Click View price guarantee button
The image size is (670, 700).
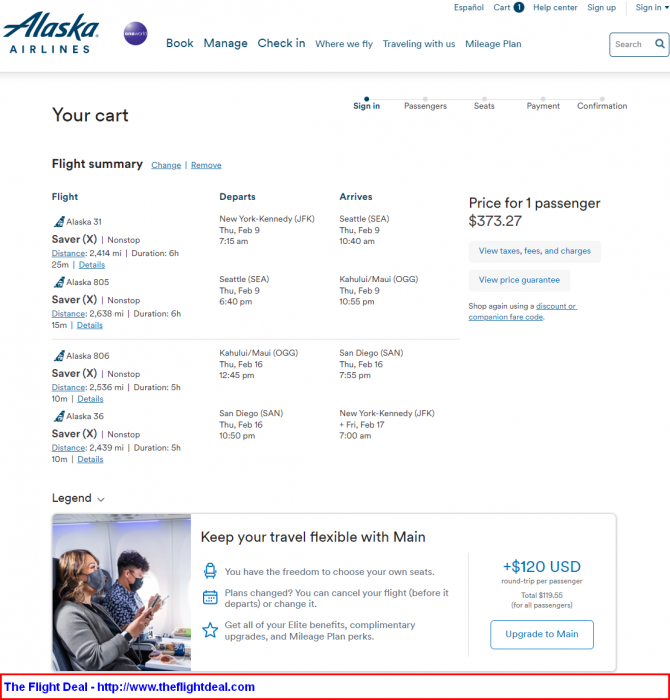coord(519,280)
